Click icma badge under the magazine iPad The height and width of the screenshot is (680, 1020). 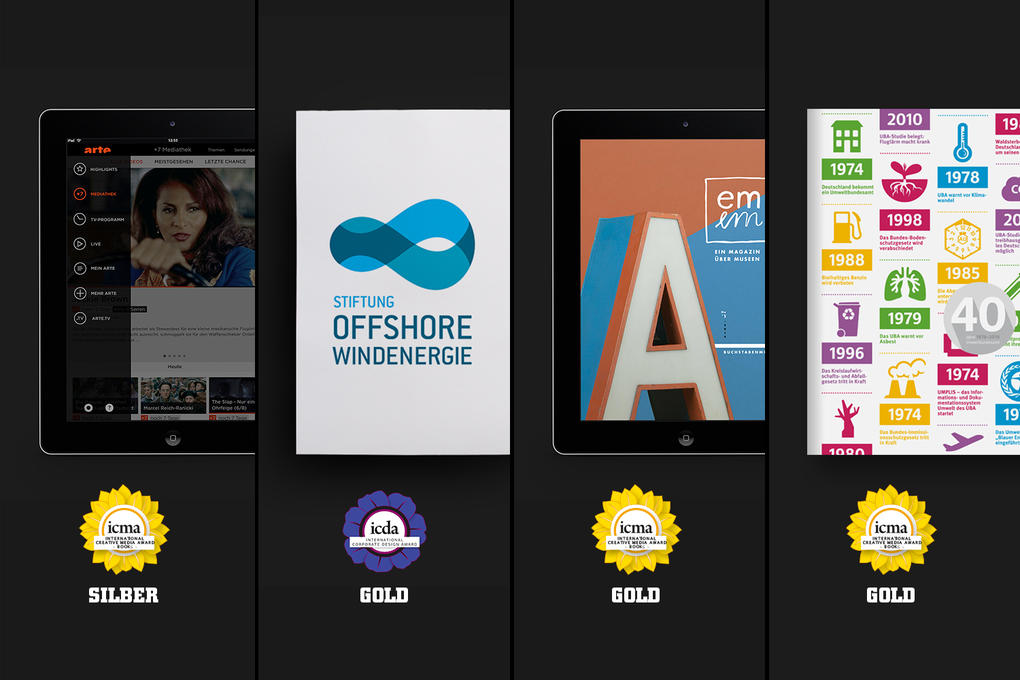636,530
